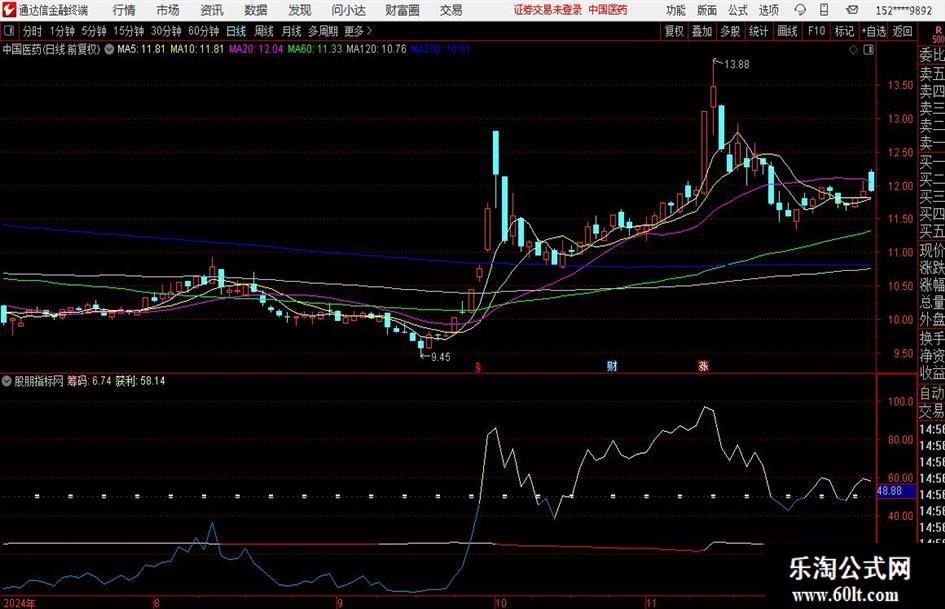Click the 2024年 date axis label
Viewport: 945px width, 609px height.
[x=19, y=603]
